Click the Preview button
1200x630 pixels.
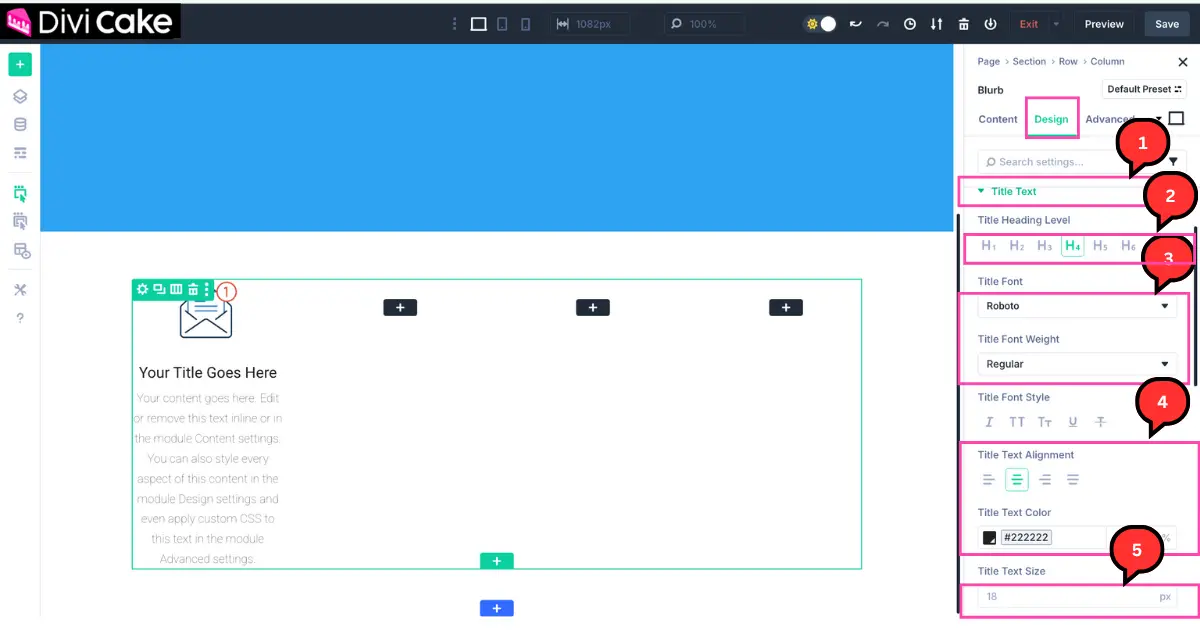pyautogui.click(x=1104, y=24)
